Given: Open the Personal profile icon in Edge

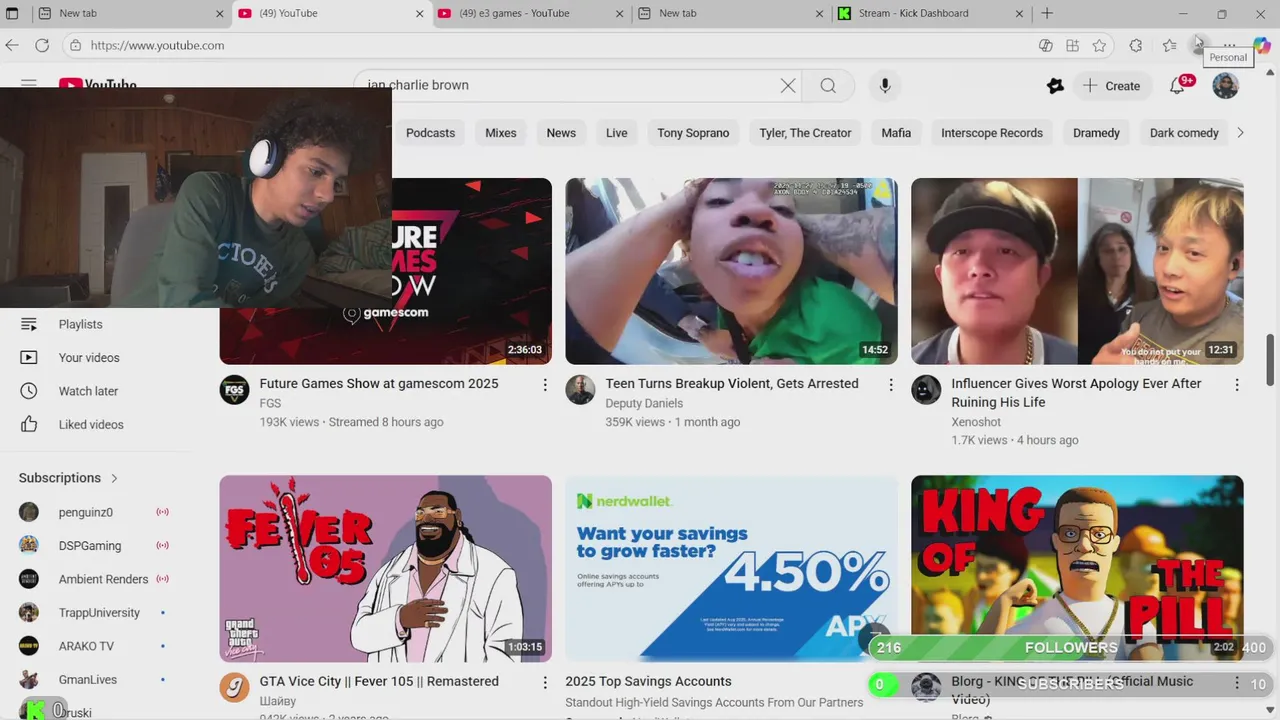Looking at the screenshot, I should pyautogui.click(x=1199, y=45).
